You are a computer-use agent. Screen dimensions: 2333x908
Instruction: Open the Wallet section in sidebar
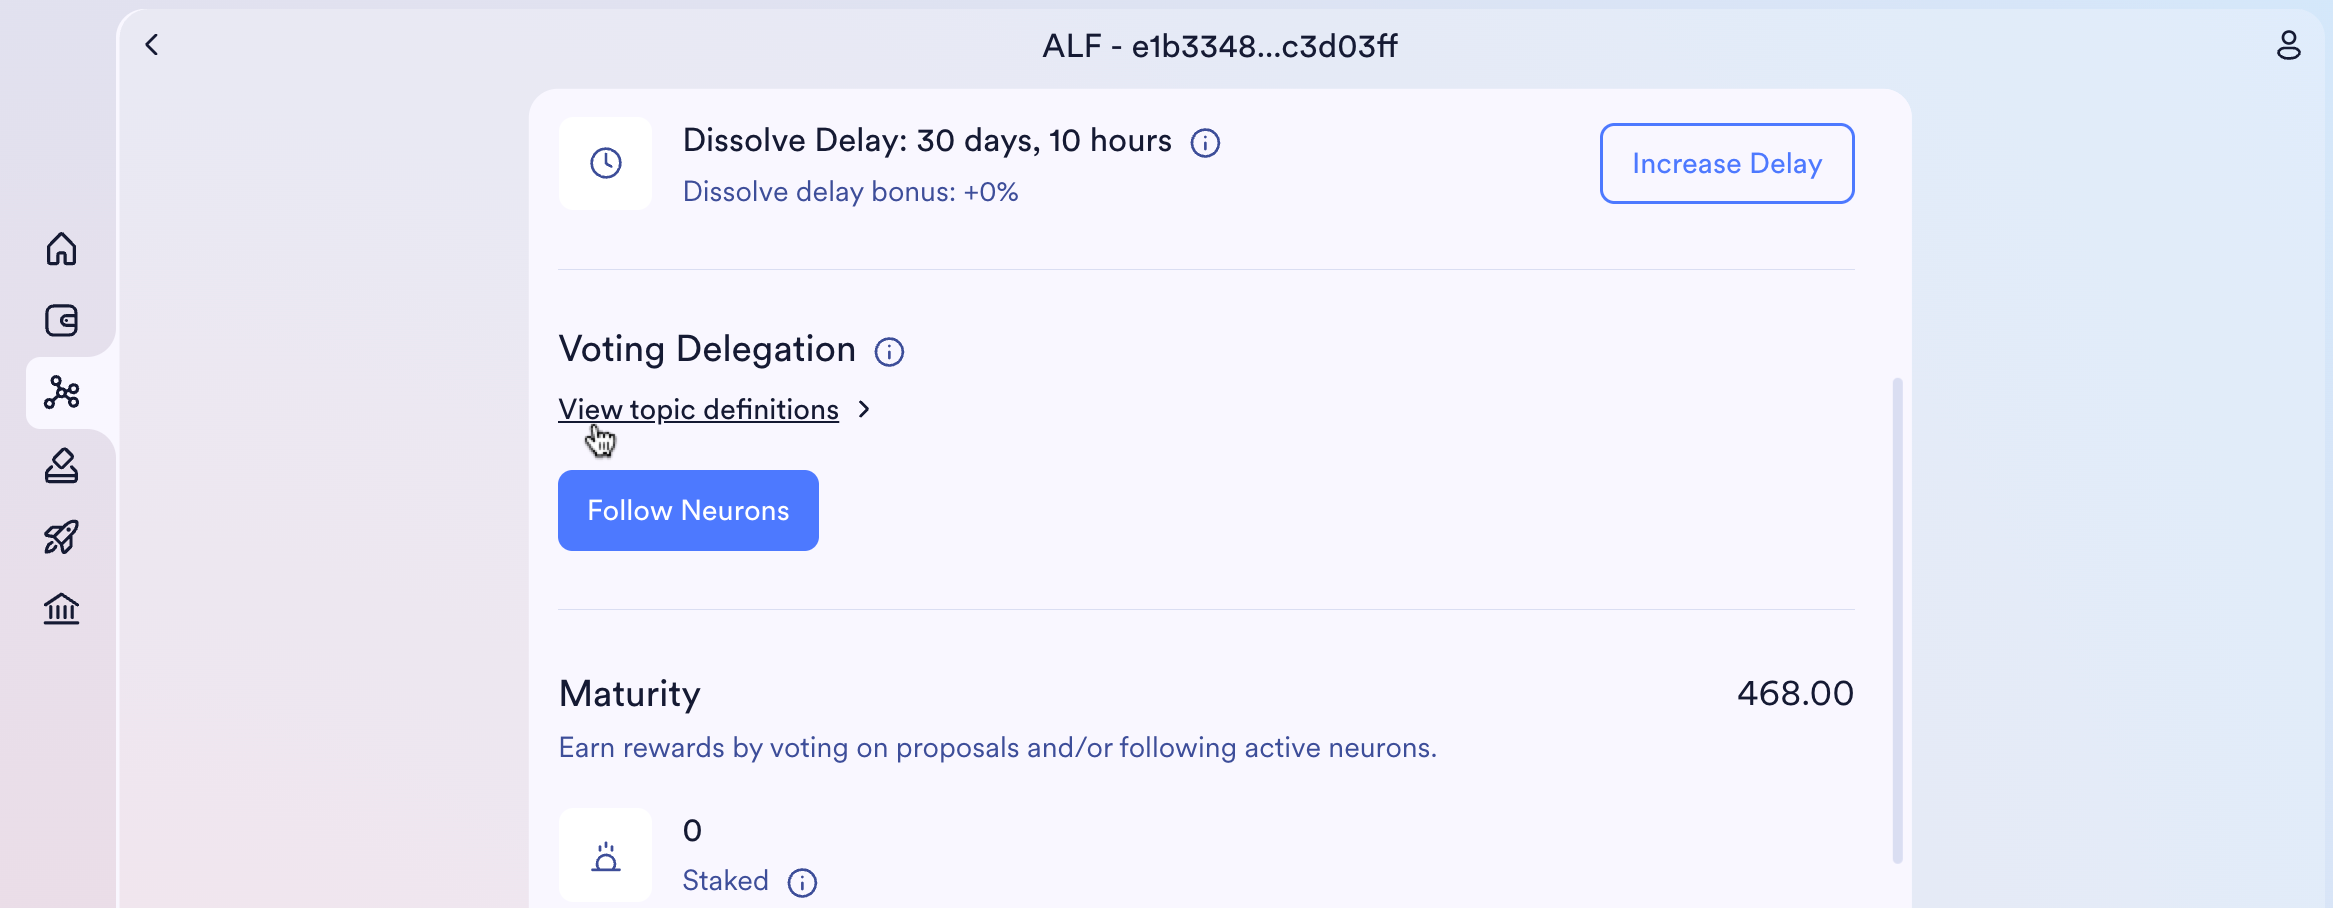61,321
